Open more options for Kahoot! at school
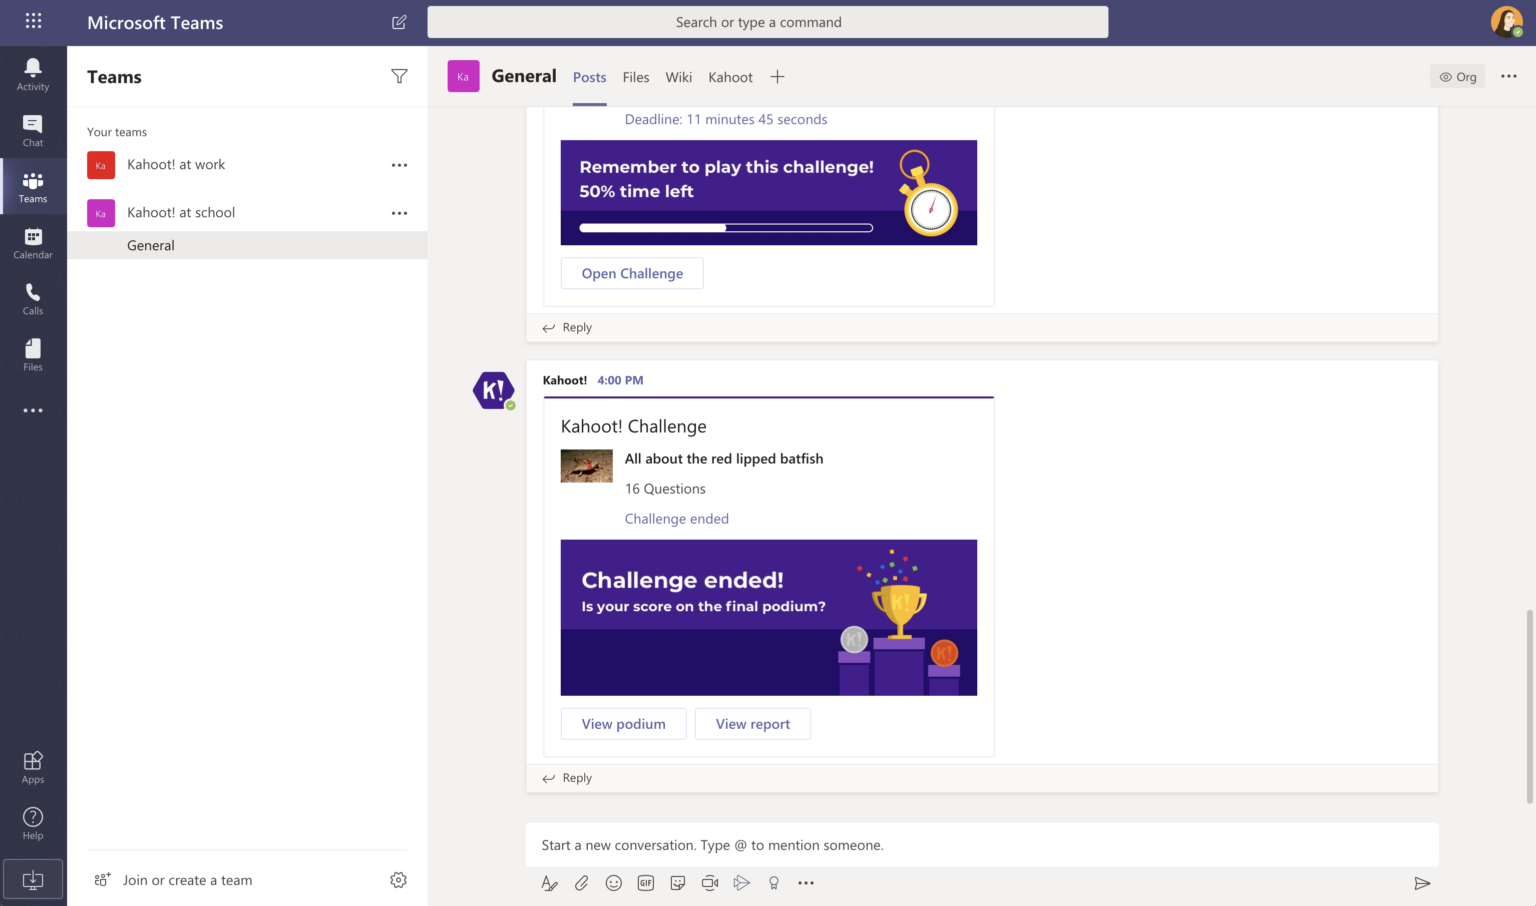 click(399, 212)
